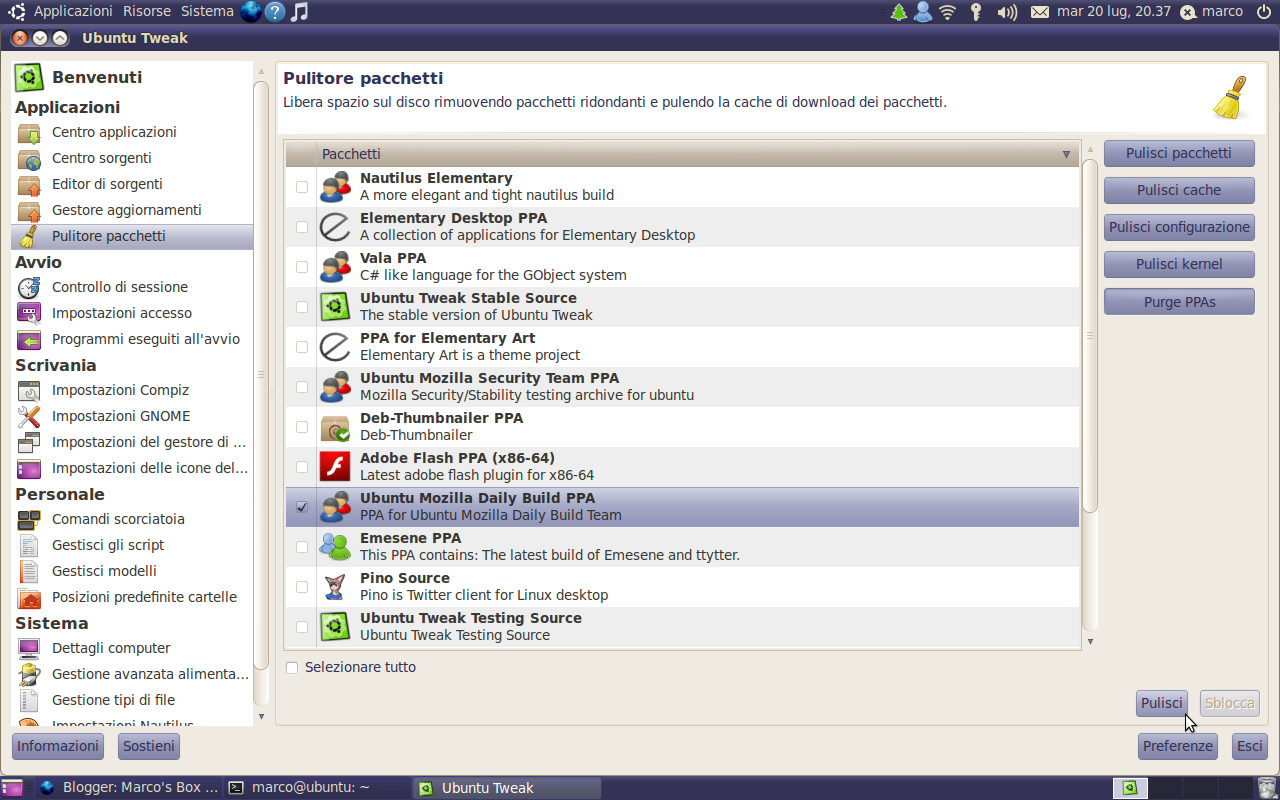Enable the Selezionare tutto checkbox

[x=292, y=667]
